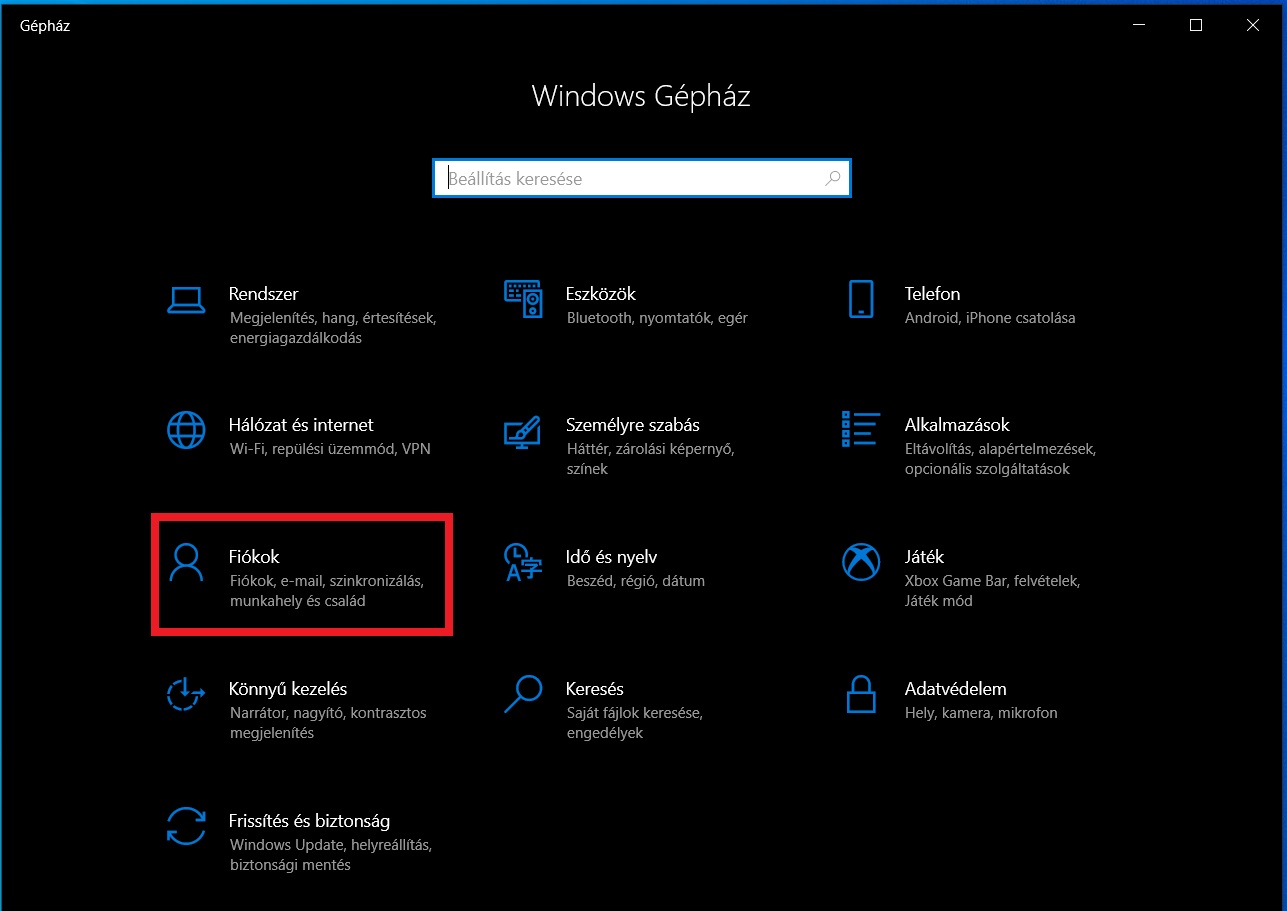Click the Személyre szabás brush icon
Image resolution: width=1287 pixels, height=911 pixels.
coord(522,430)
